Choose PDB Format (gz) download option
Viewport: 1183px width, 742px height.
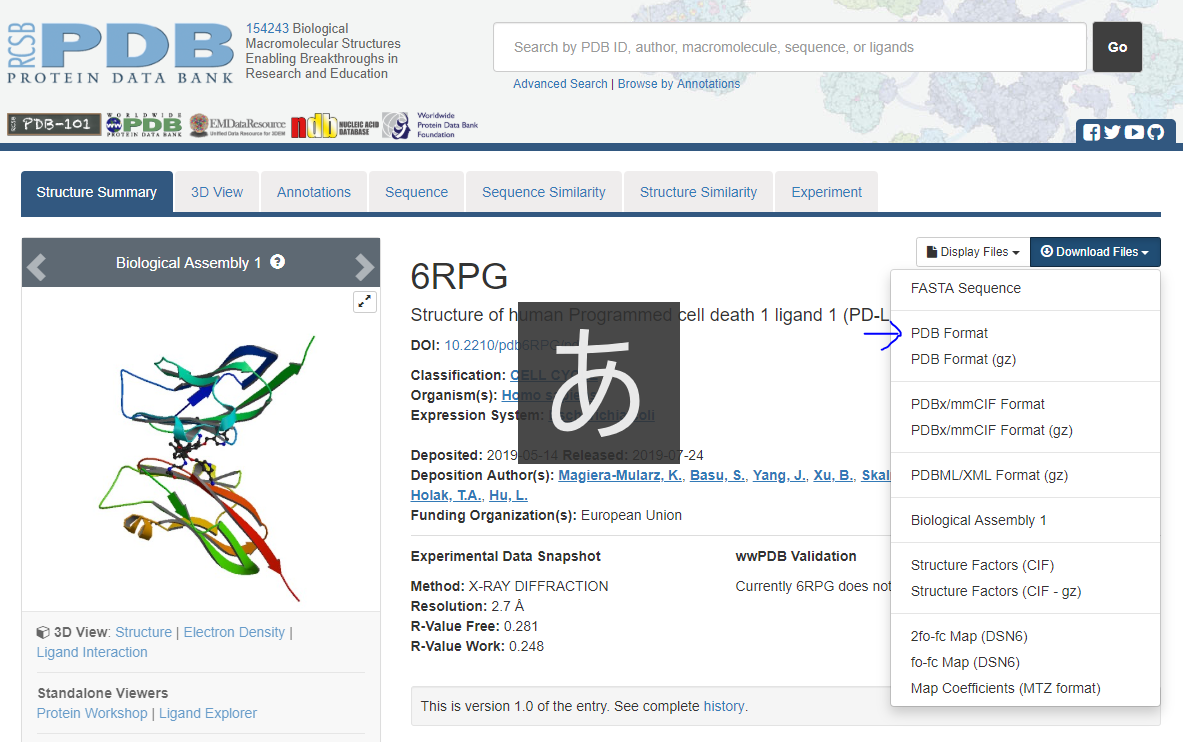963,359
